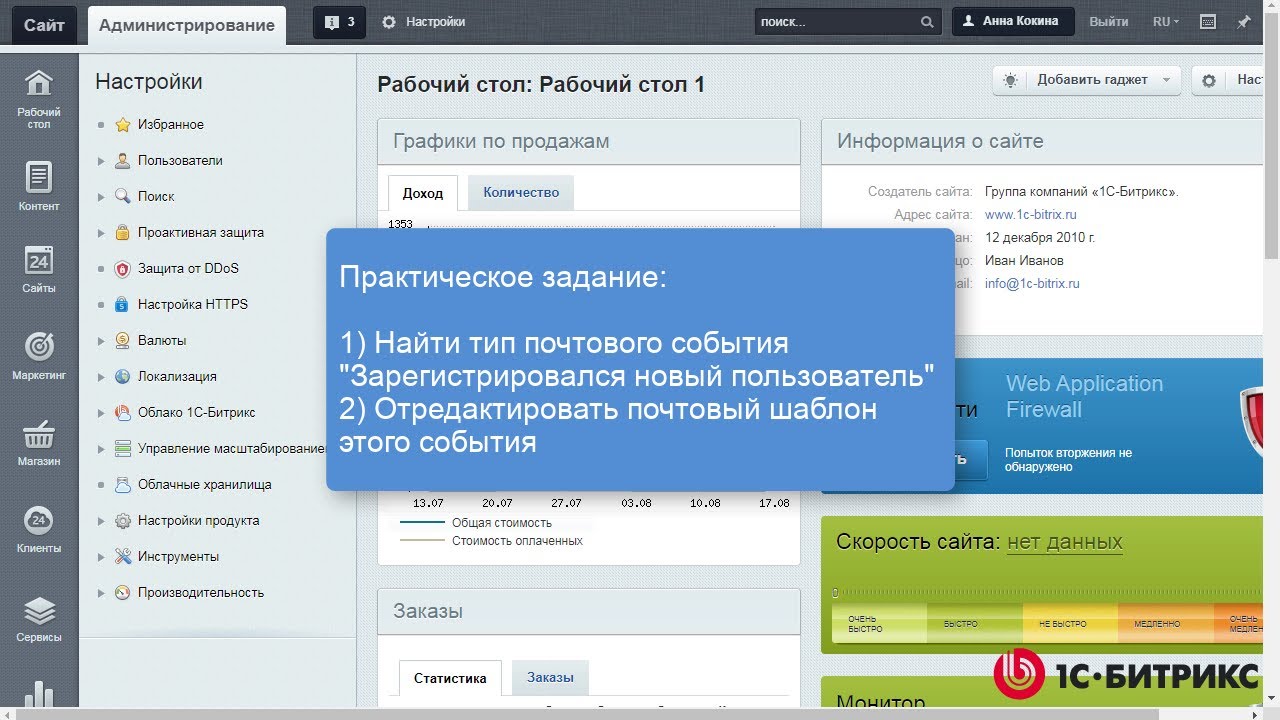Screen dimensions: 1280x720
Task: Open the Анна Кокина user profile
Action: (1013, 21)
